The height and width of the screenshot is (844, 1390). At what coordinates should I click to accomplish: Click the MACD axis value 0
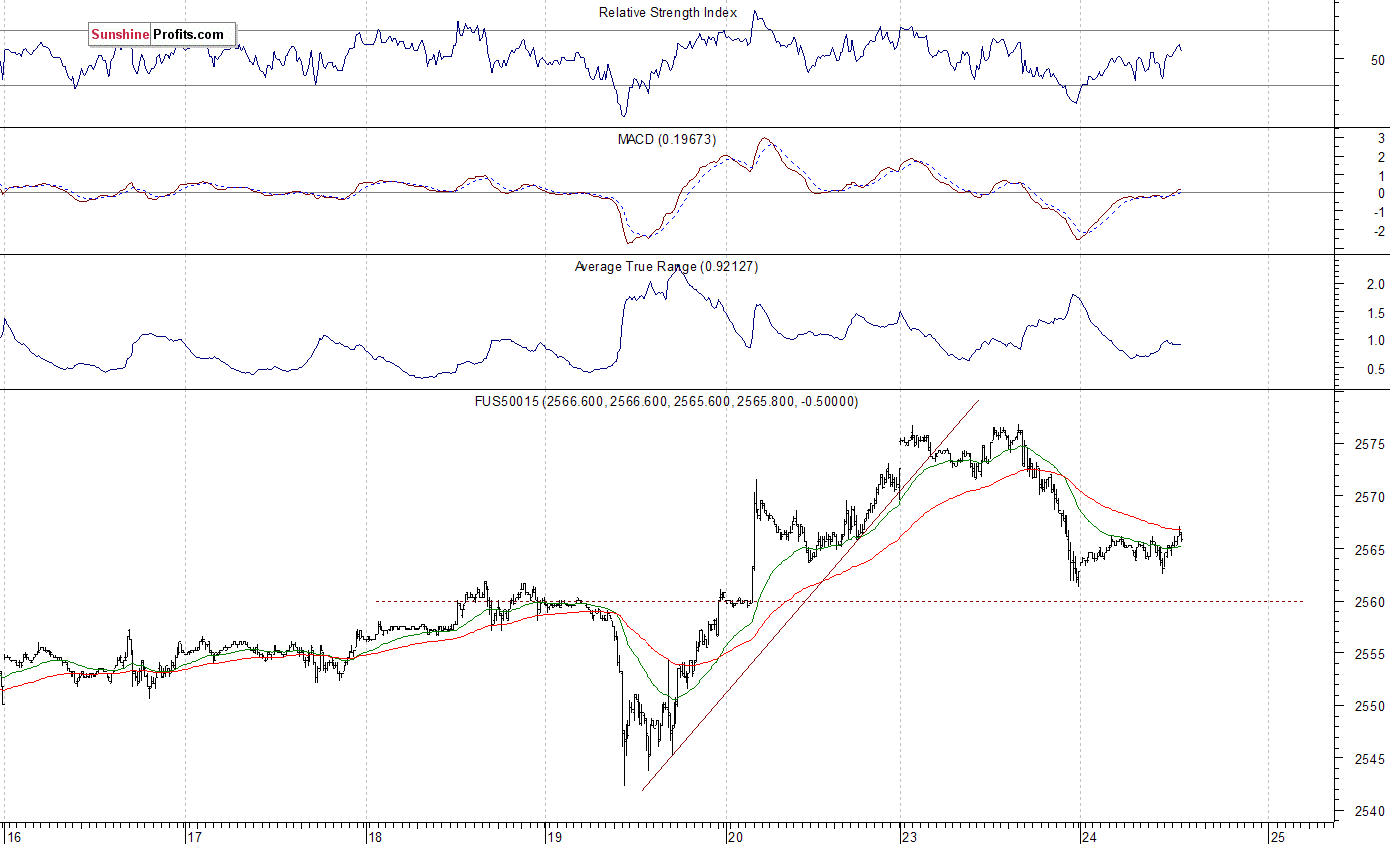coord(1381,193)
